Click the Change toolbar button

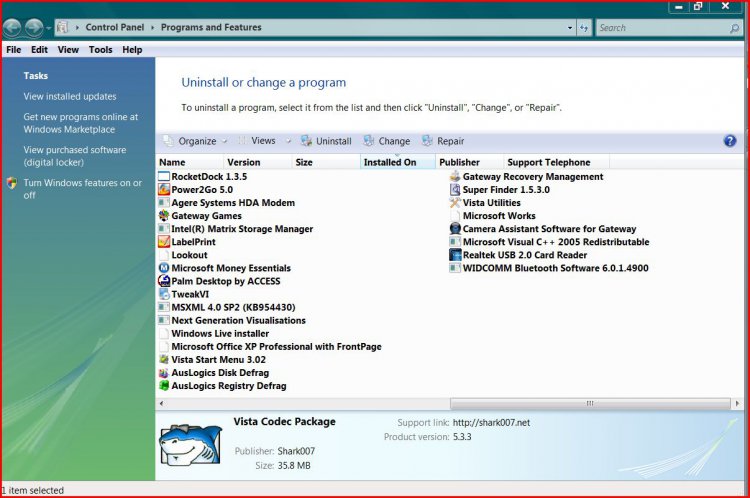pos(386,141)
